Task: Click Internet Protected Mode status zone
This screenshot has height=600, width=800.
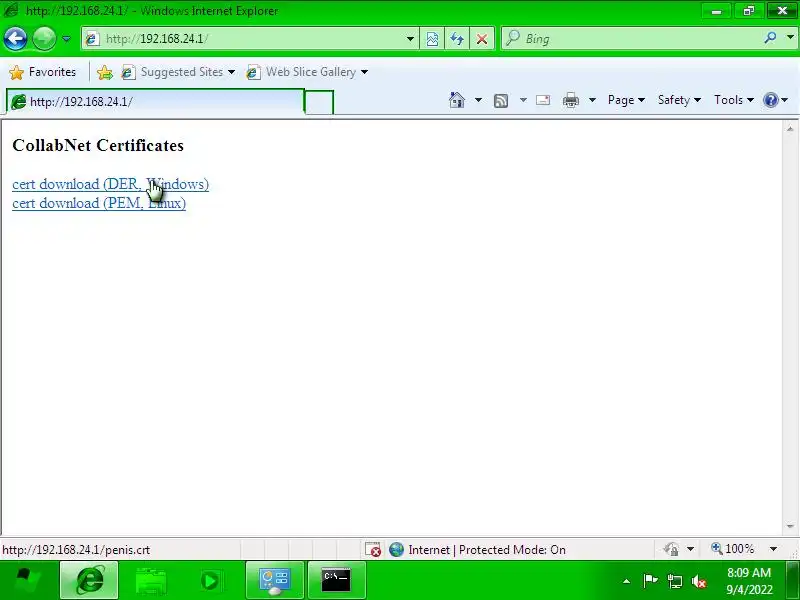Action: pyautogui.click(x=478, y=549)
